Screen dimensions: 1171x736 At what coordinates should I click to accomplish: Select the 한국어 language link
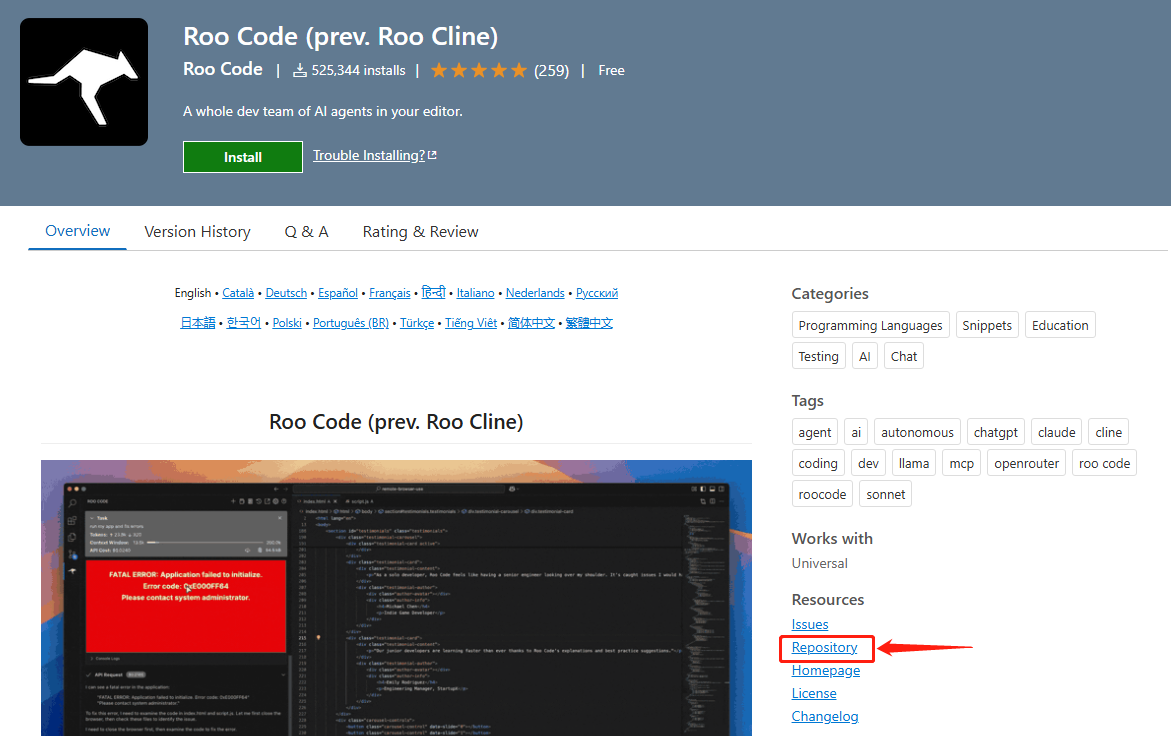coord(243,322)
